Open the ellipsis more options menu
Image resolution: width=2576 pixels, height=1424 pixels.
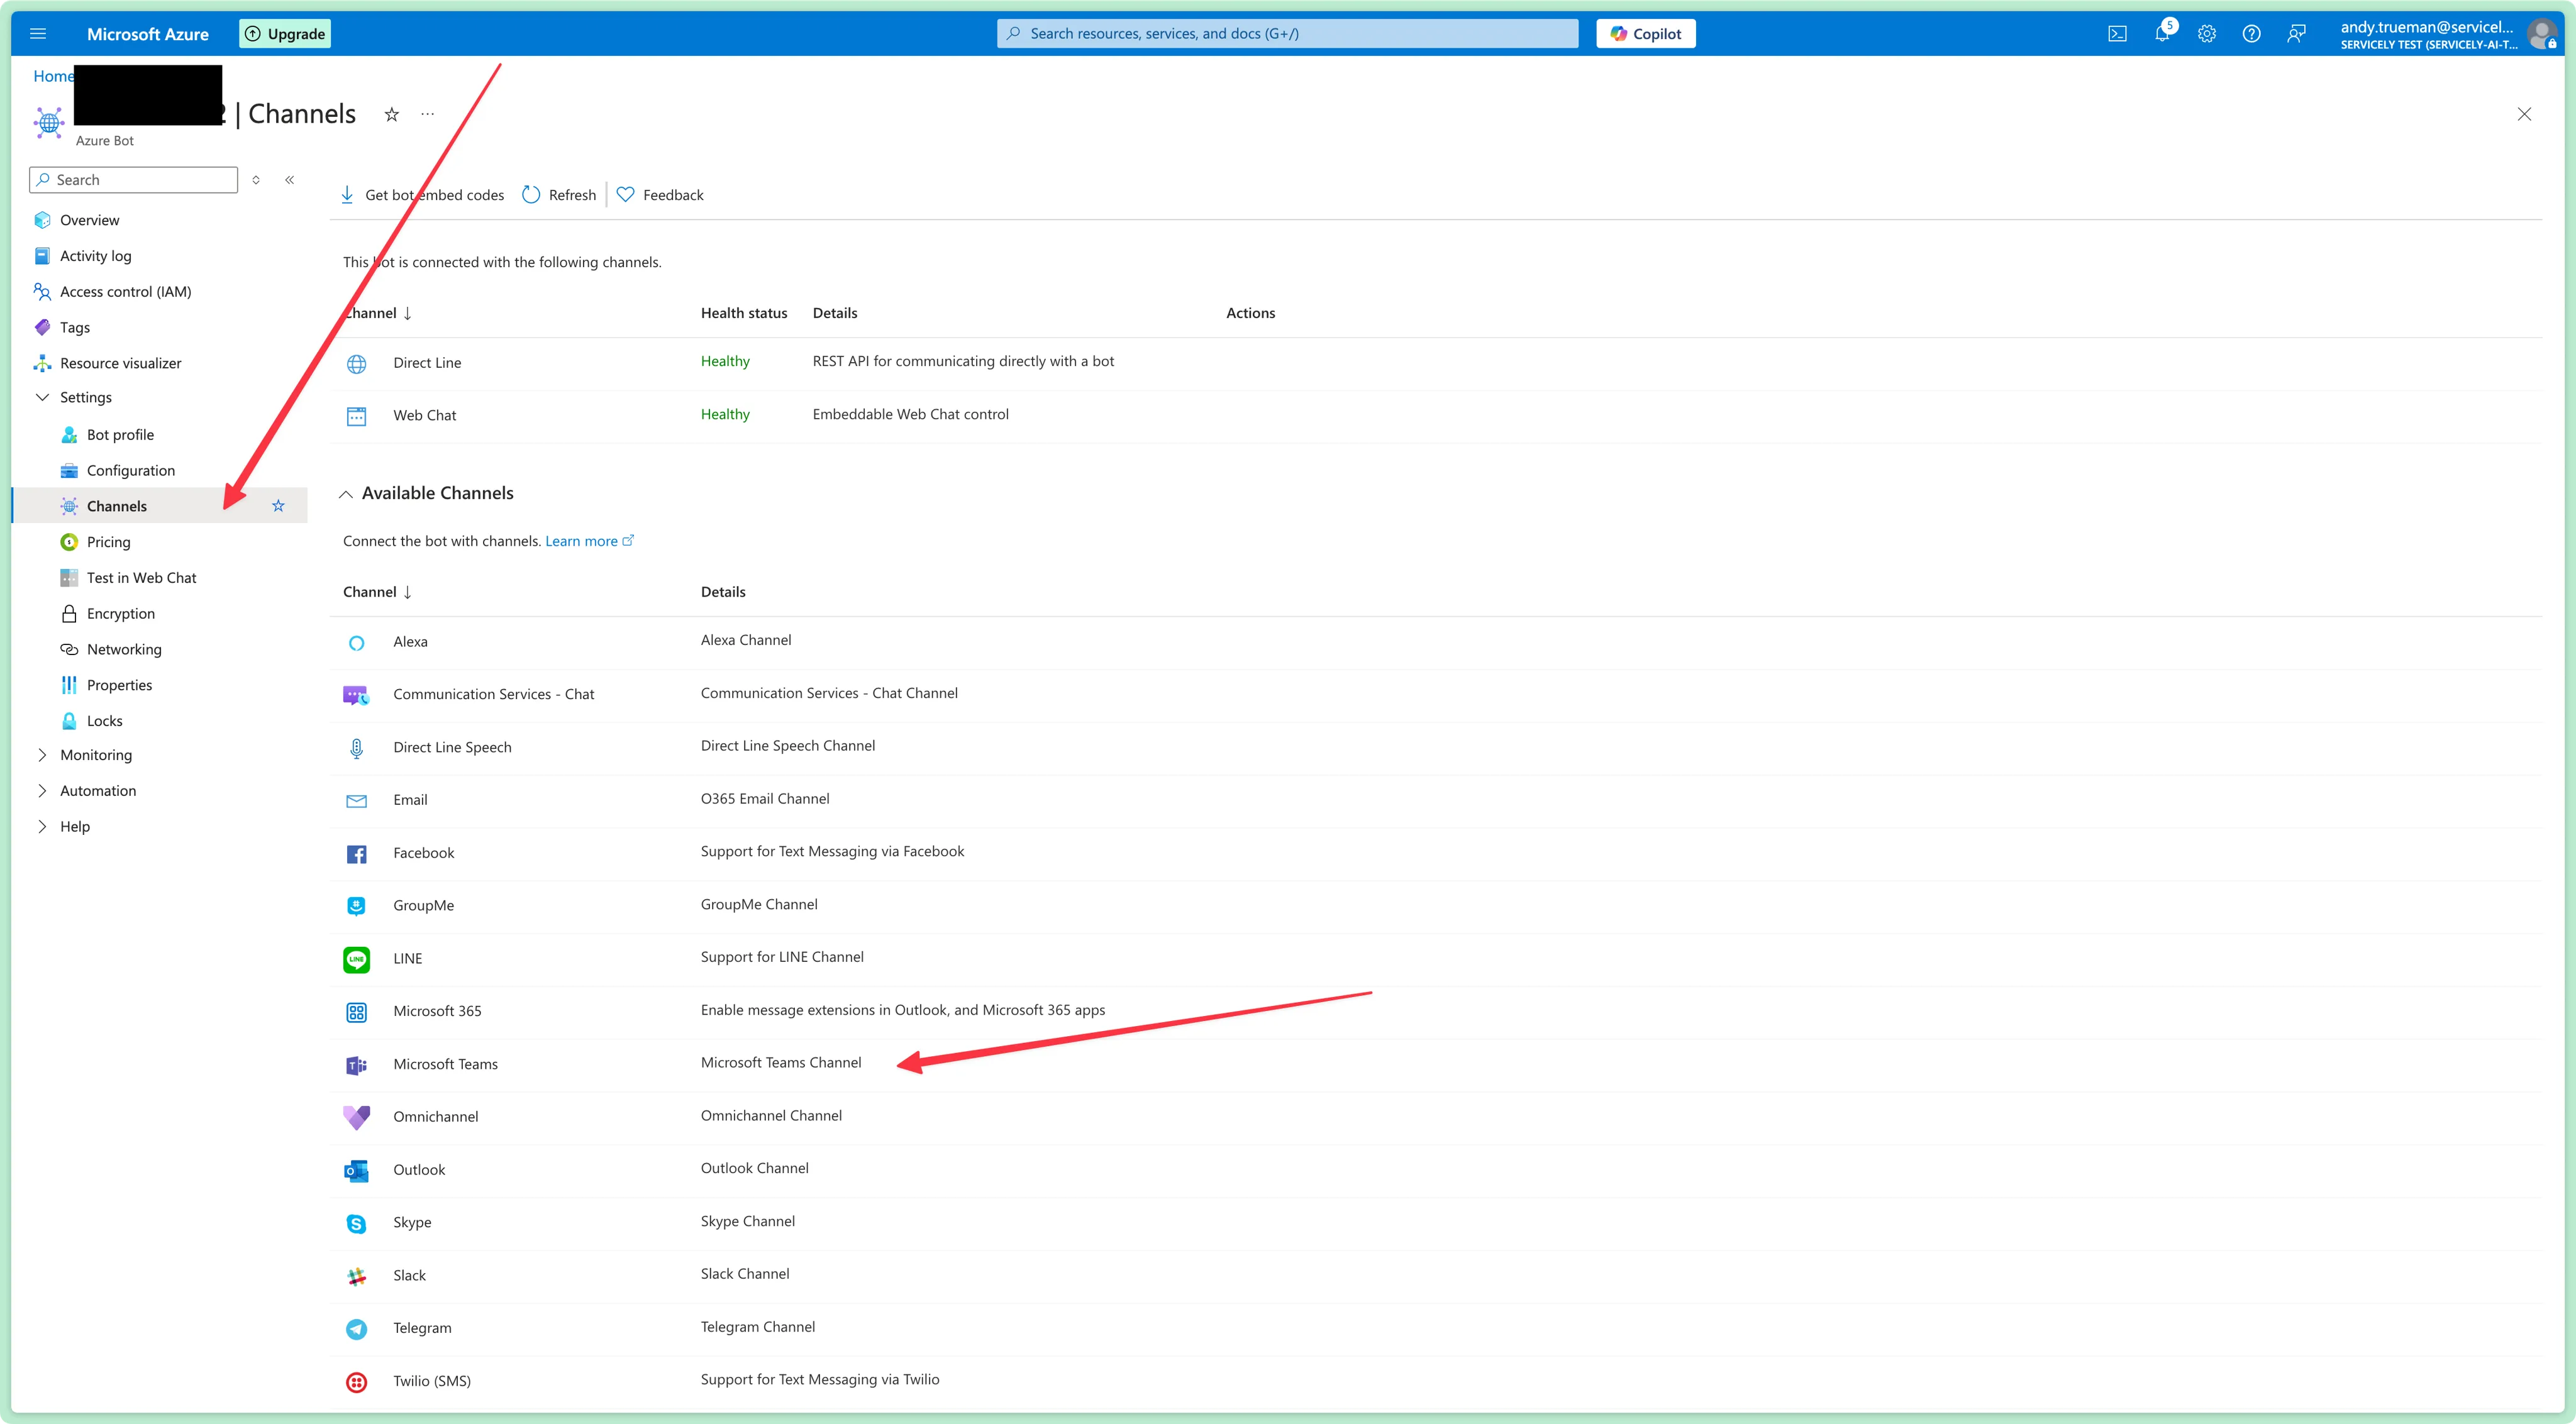[428, 114]
